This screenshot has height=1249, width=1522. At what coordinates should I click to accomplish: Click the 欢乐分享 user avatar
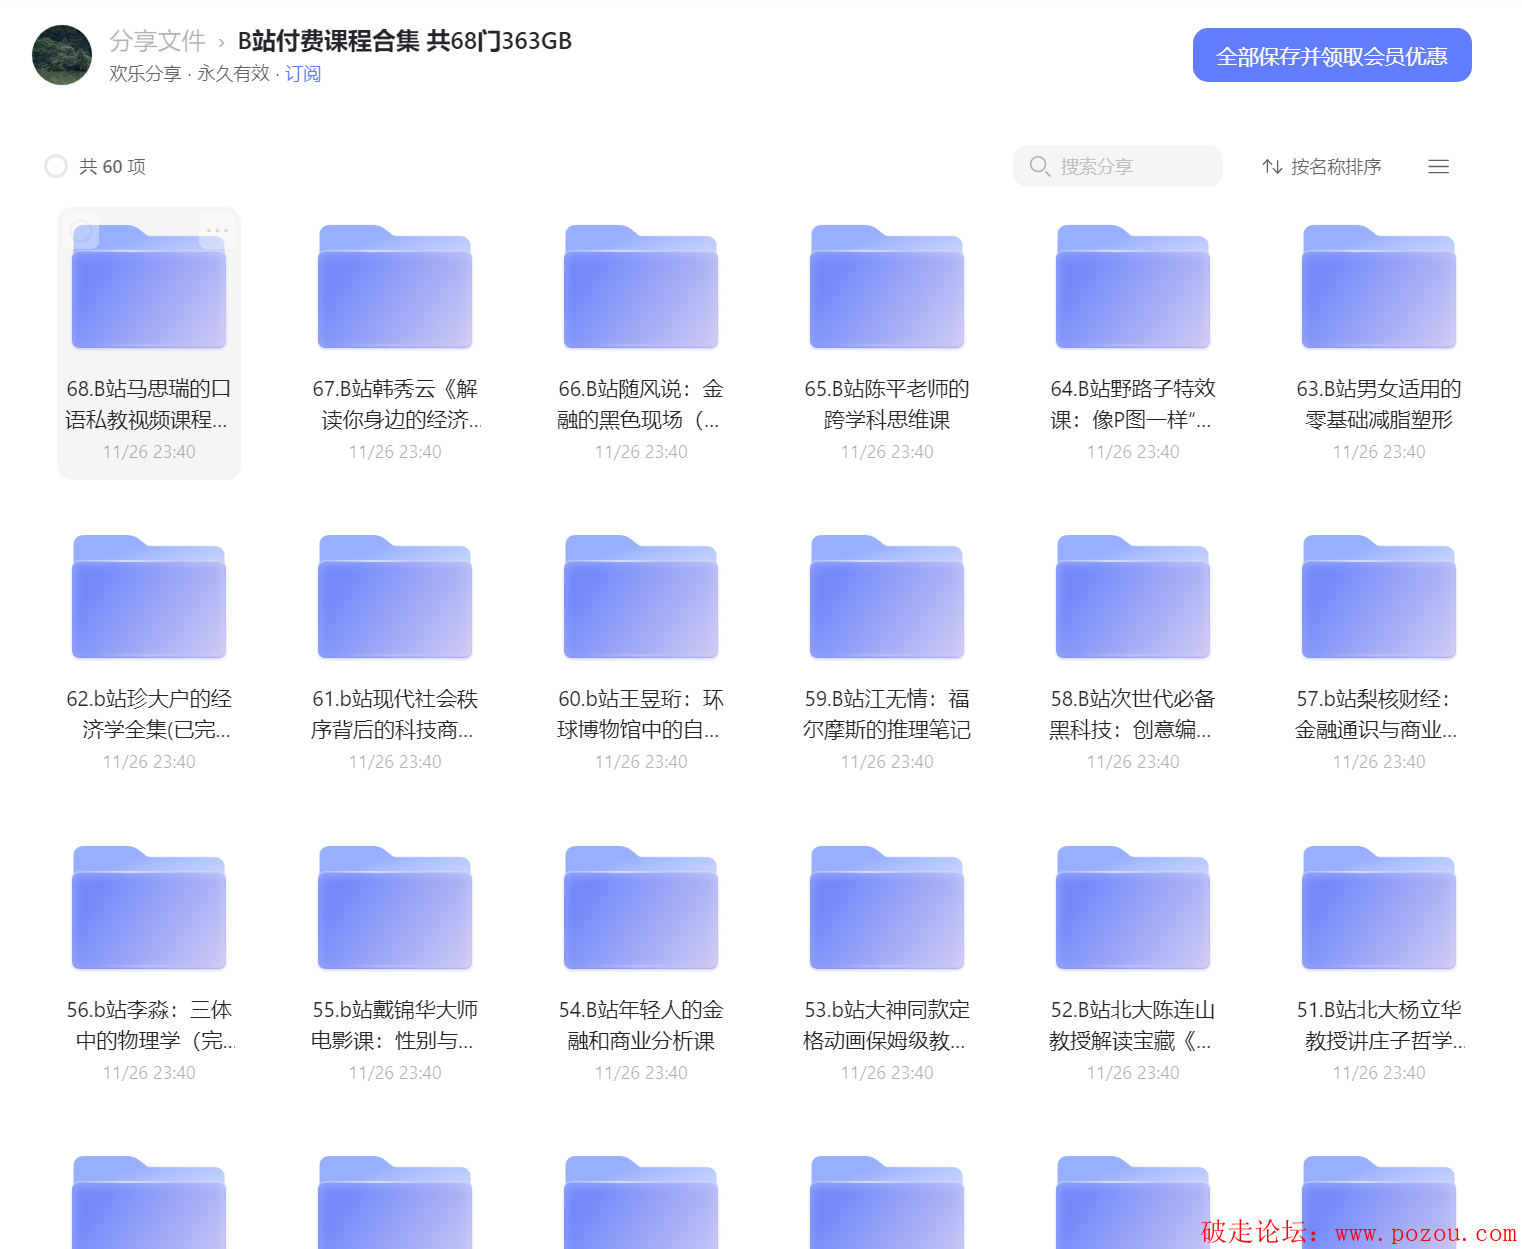pyautogui.click(x=62, y=55)
